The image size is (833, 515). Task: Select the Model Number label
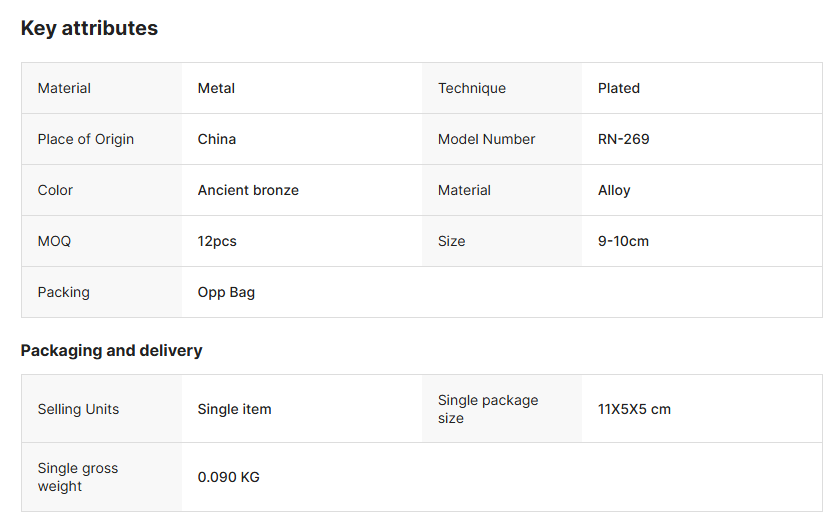[487, 139]
